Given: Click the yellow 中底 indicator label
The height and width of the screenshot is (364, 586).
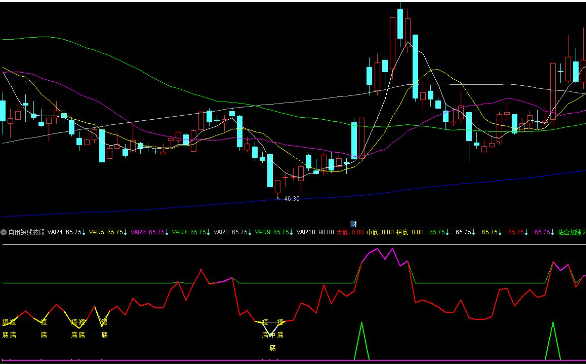Looking at the screenshot, I should tap(372, 232).
